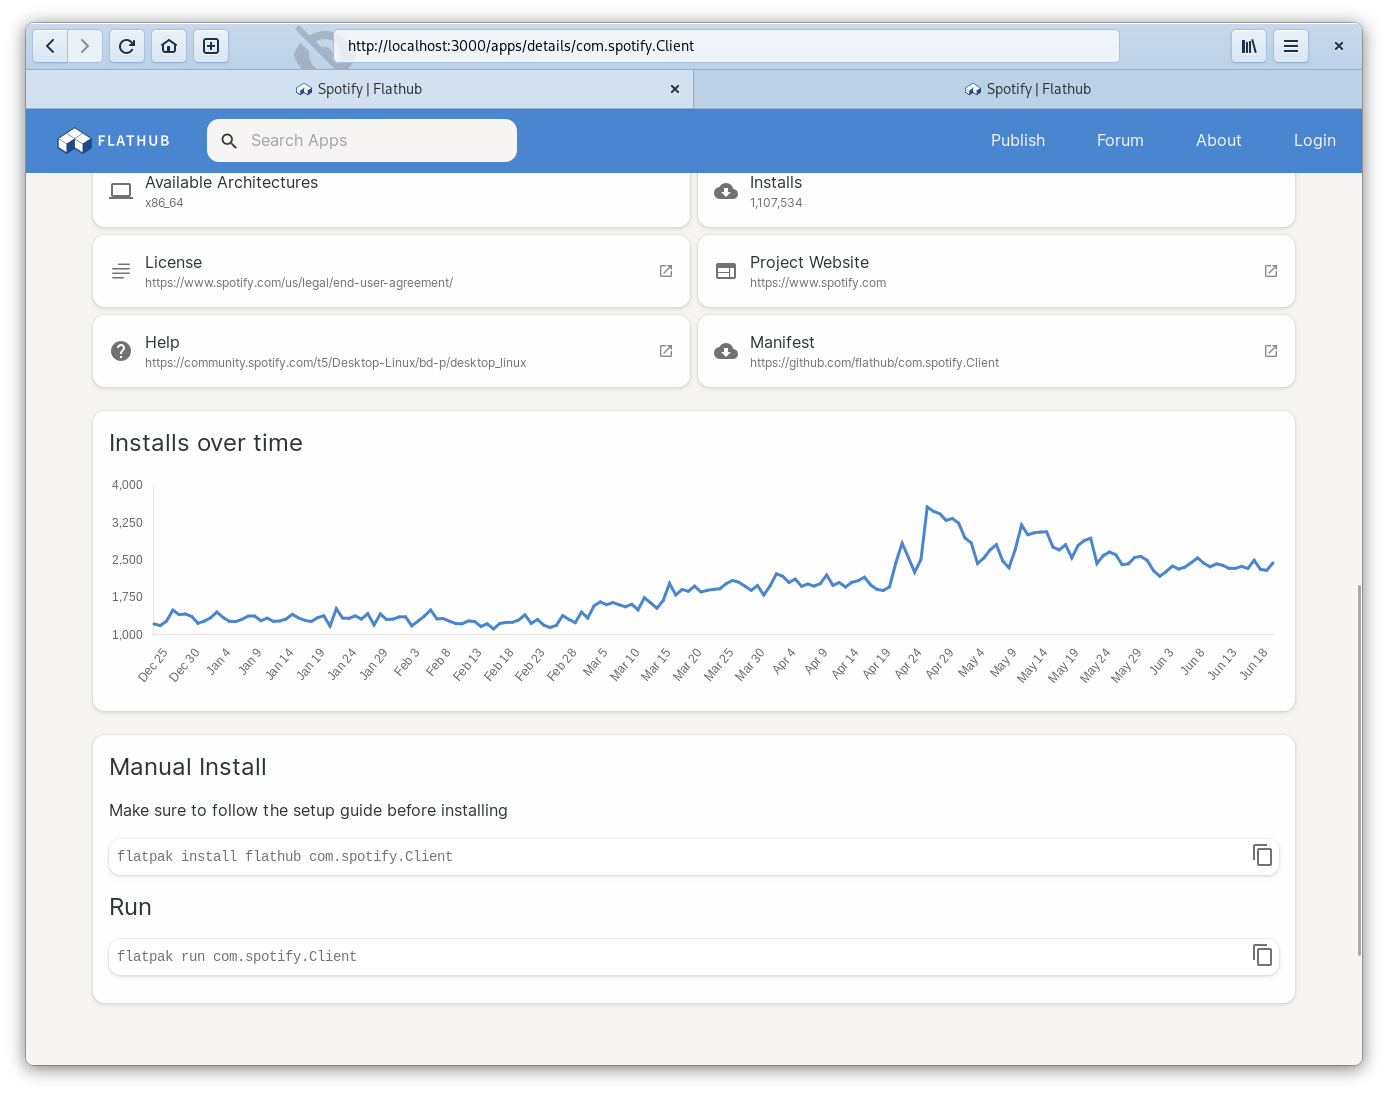This screenshot has width=1388, height=1094.
Task: Click the setup guide notice text
Action: tap(308, 810)
